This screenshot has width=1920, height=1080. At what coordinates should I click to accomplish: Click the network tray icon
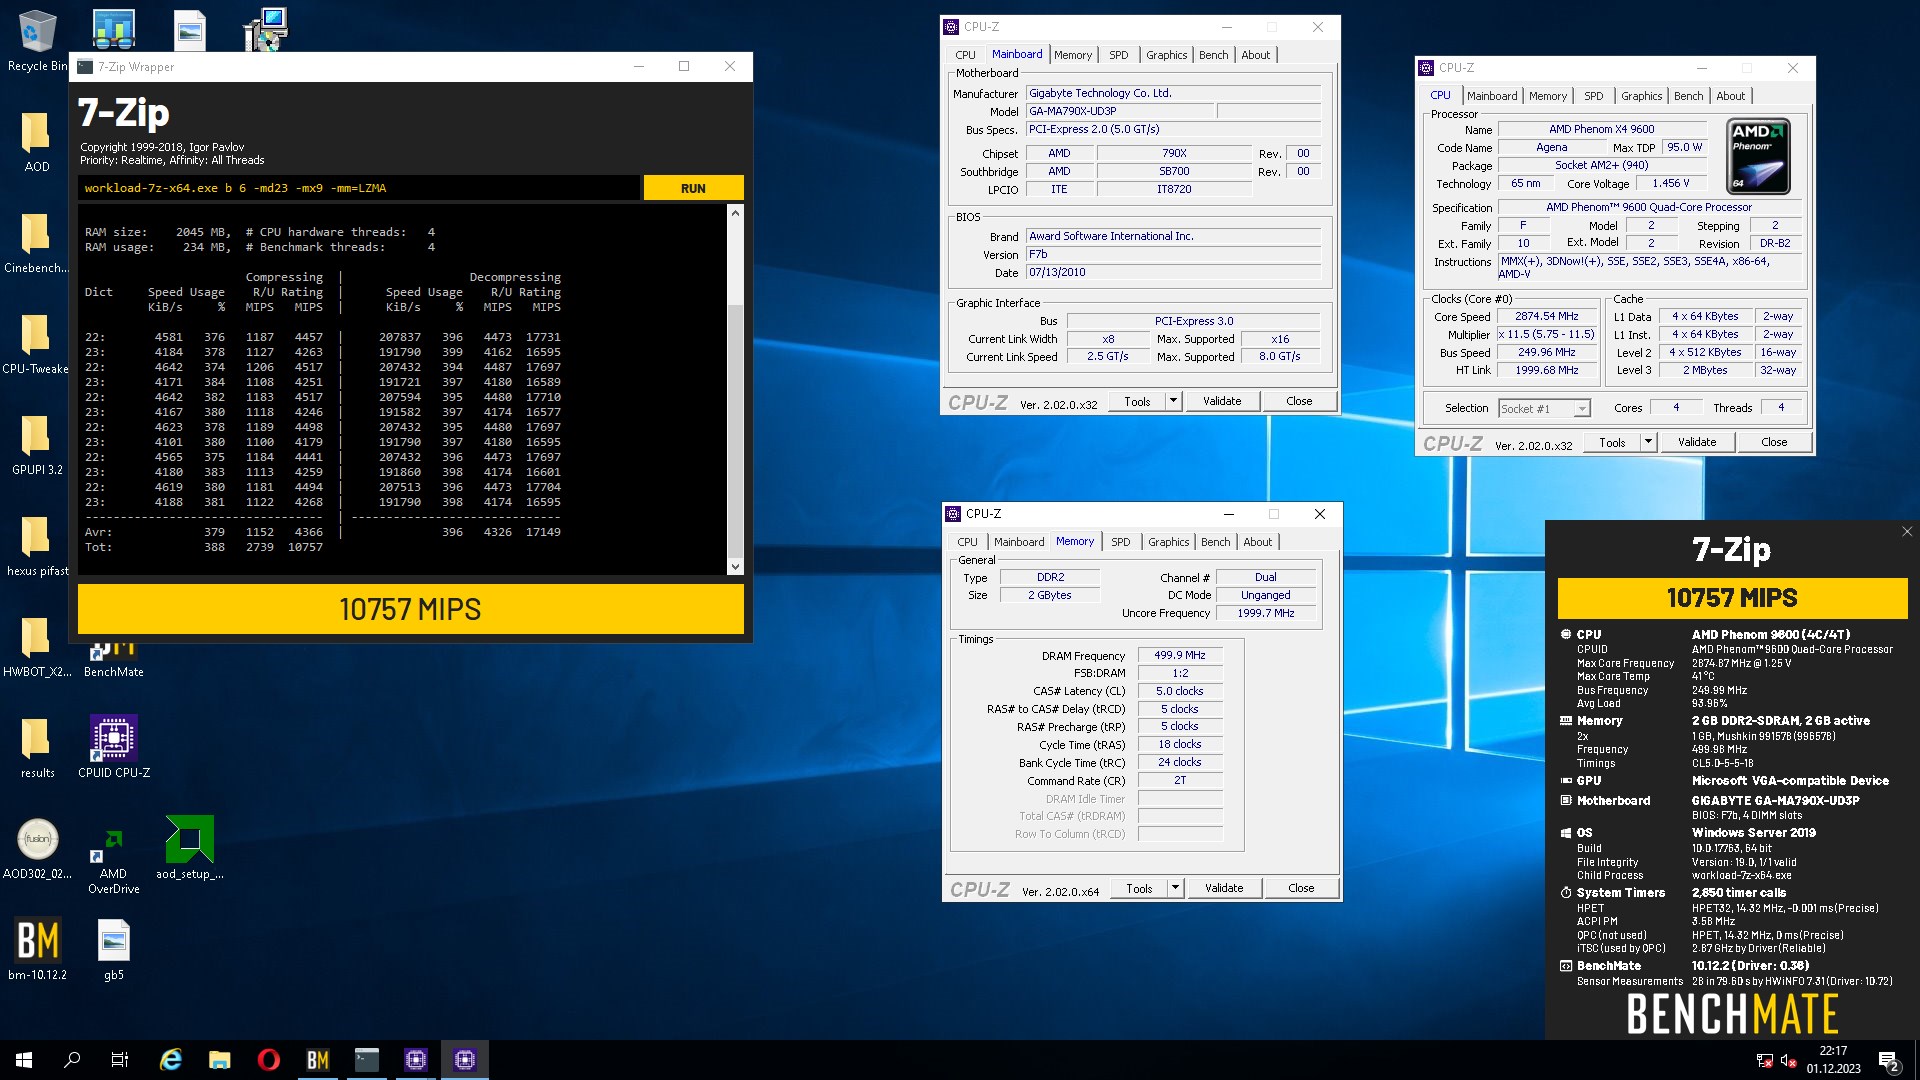tap(1765, 1060)
